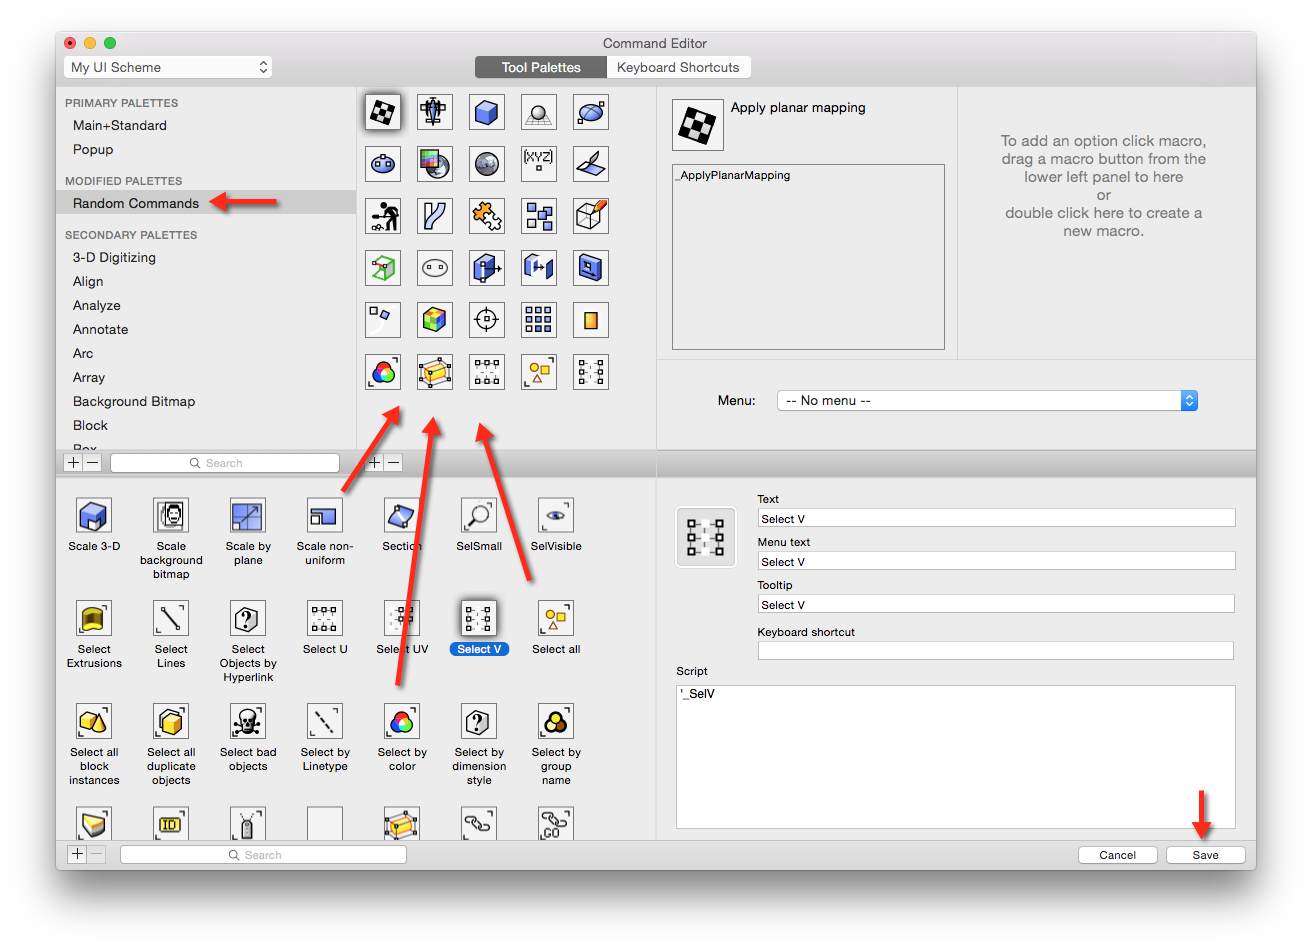Select the checkerboard Apply planar mapping palette button

pos(383,112)
